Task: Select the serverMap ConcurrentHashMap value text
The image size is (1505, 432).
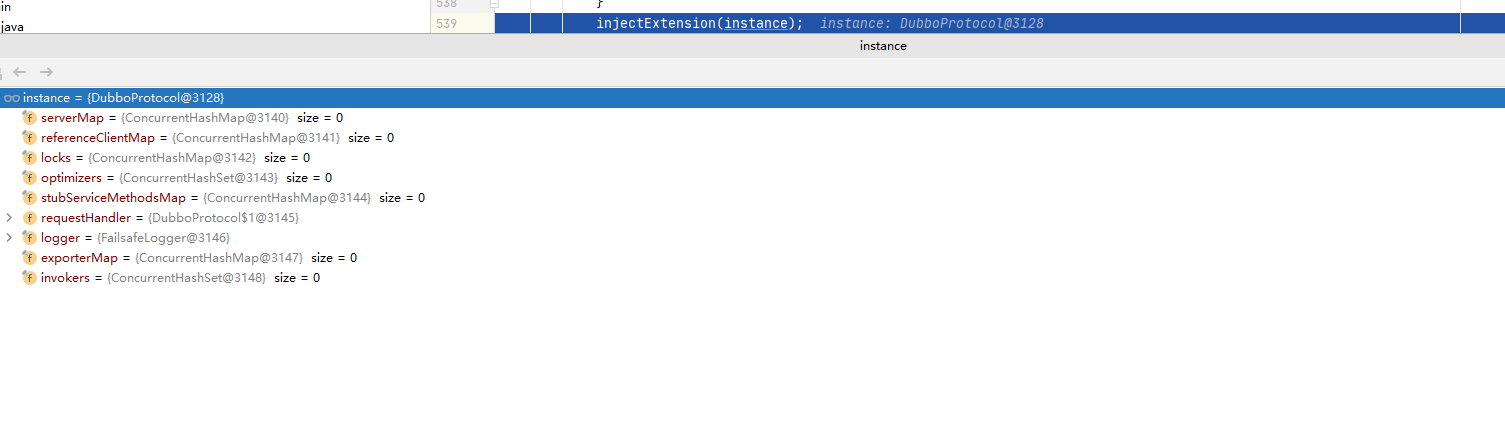Action: (205, 118)
